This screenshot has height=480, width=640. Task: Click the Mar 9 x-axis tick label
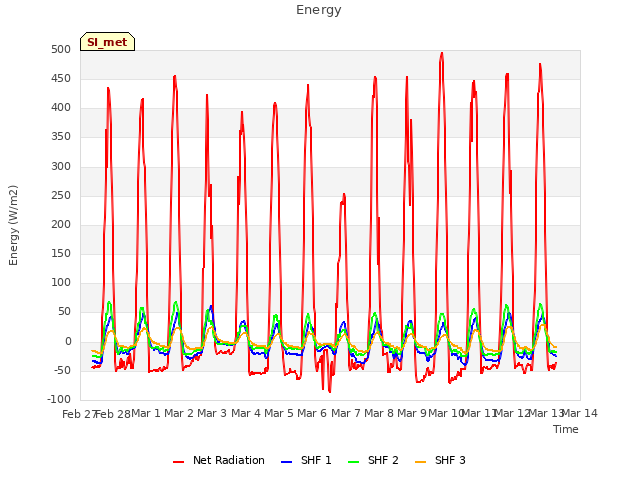coord(412,414)
